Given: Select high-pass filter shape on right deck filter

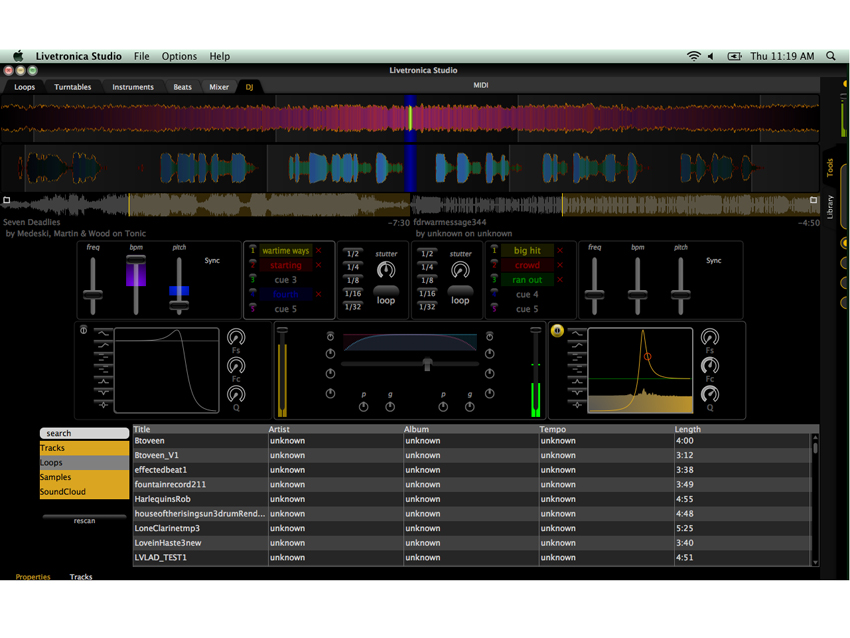Looking at the screenshot, I should pos(577,345).
